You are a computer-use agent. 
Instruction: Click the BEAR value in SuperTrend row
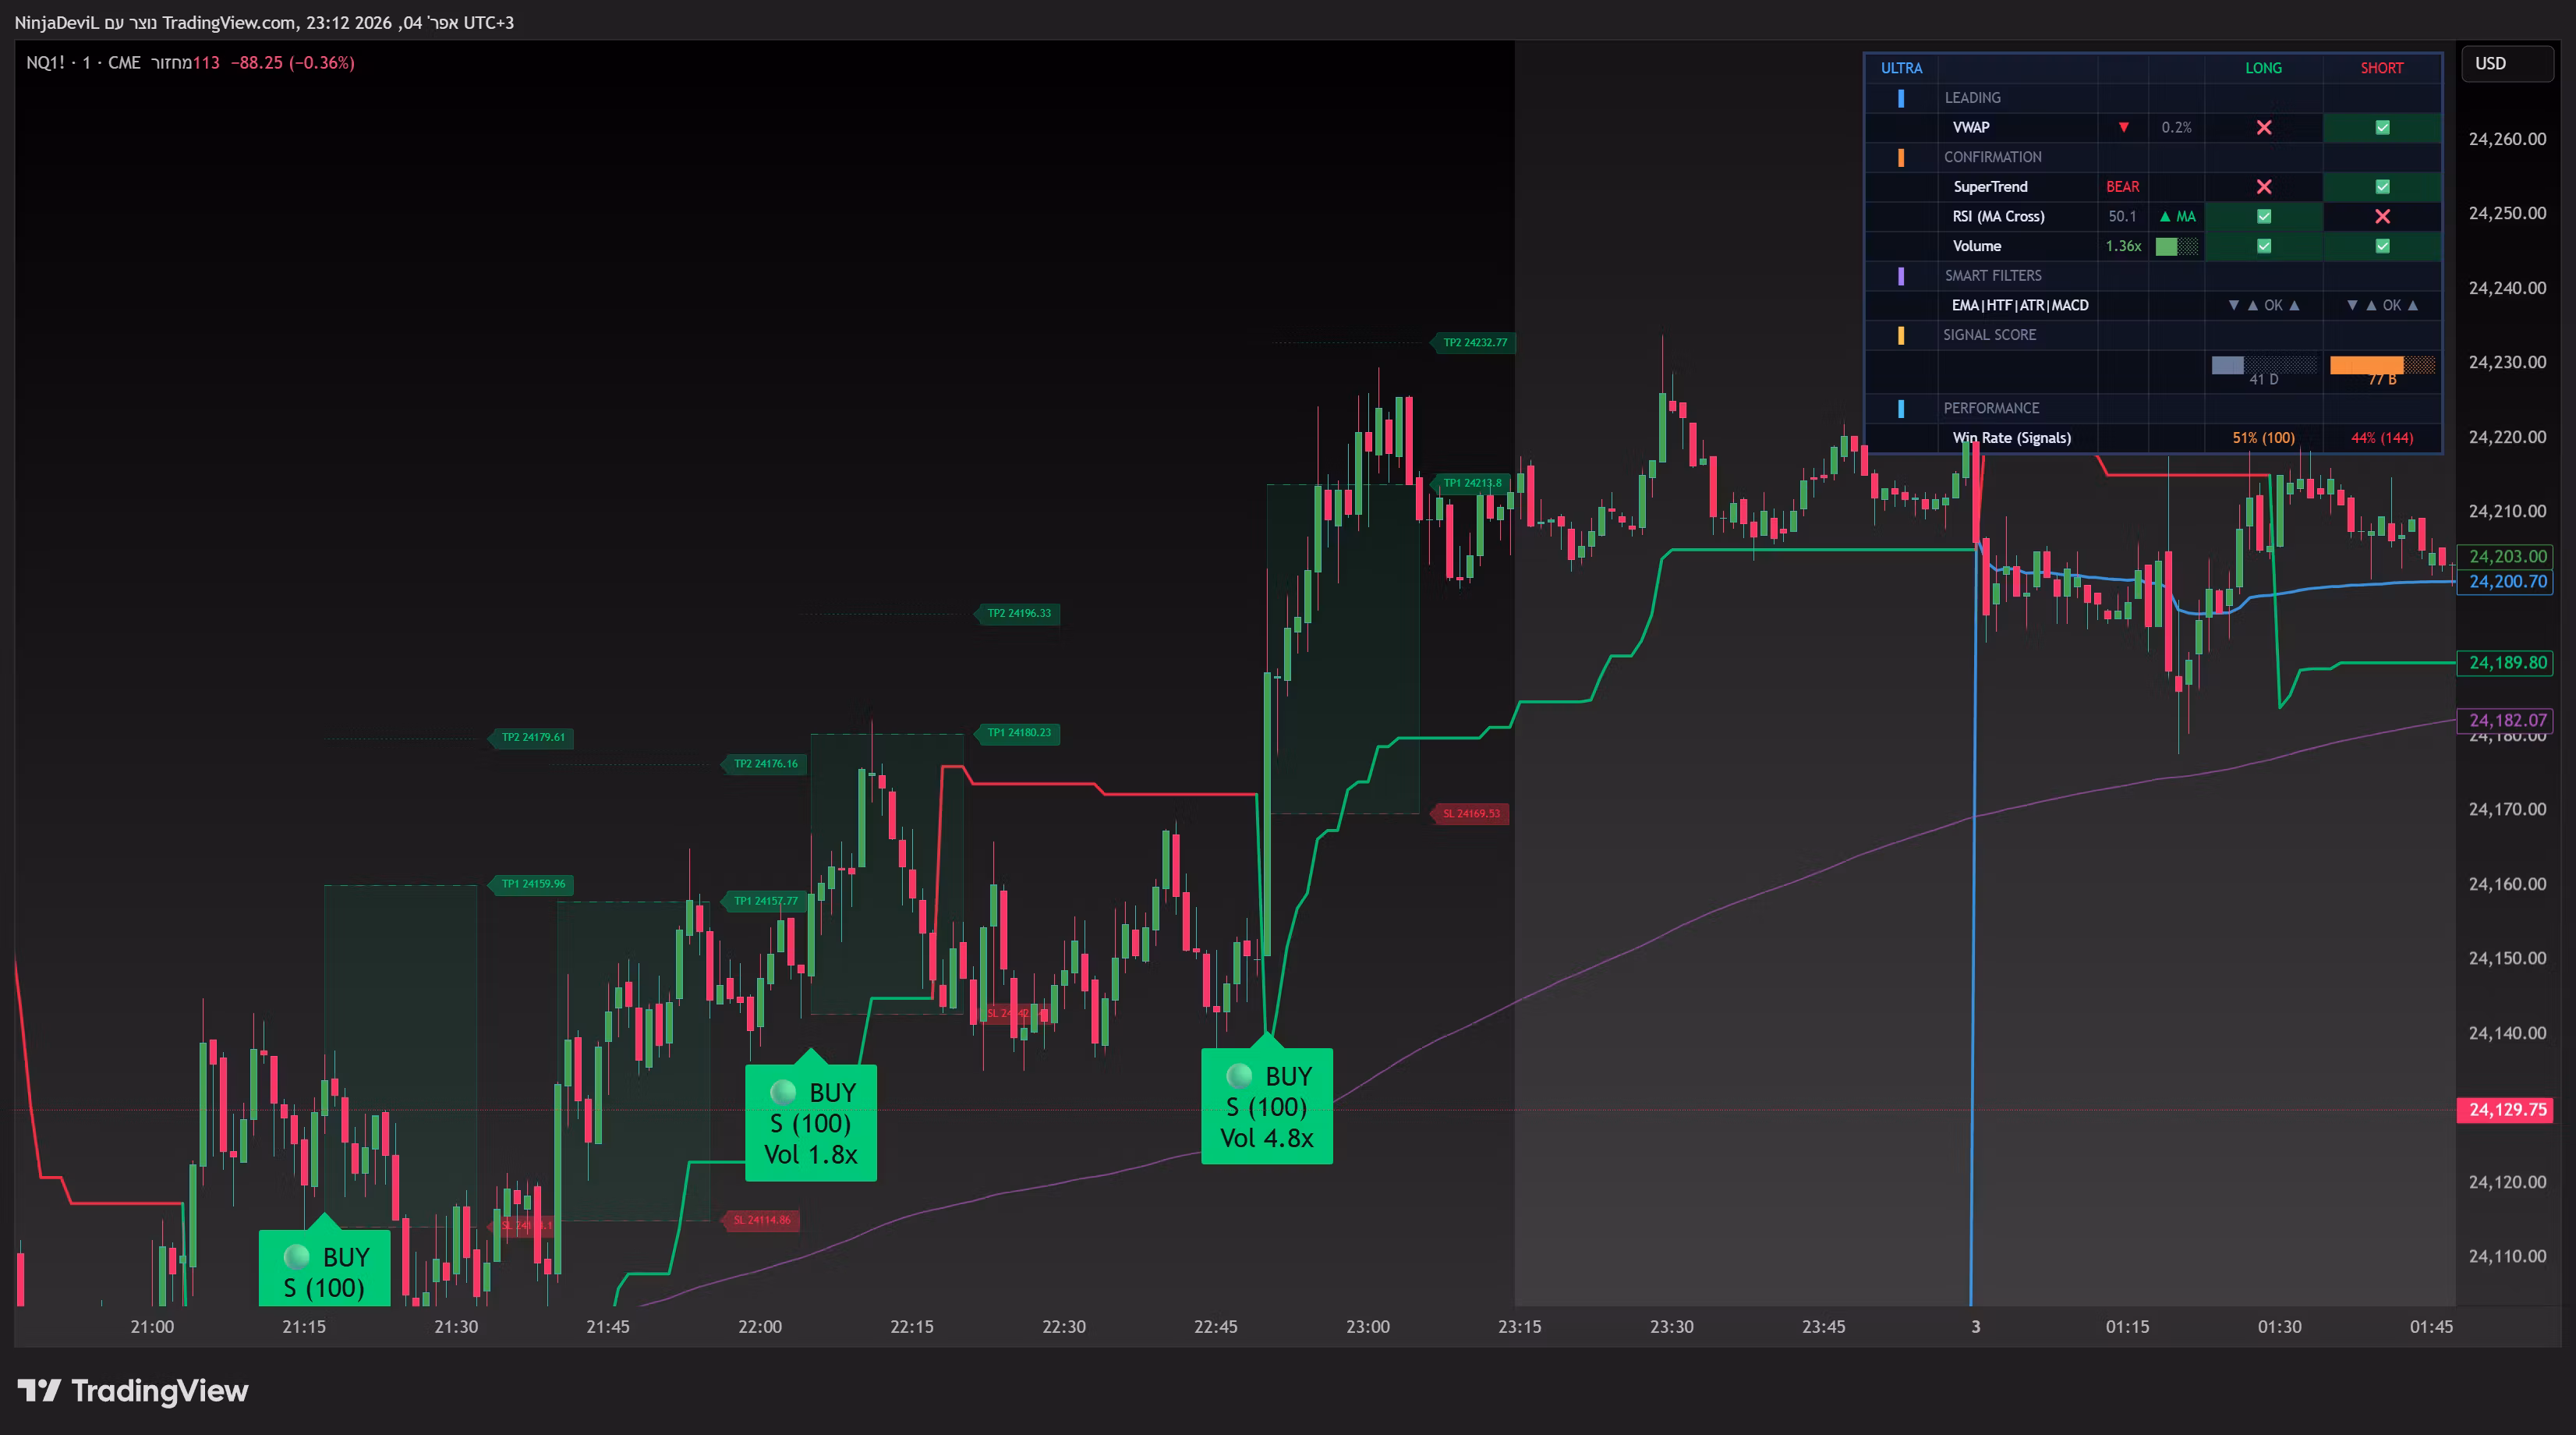click(2122, 187)
